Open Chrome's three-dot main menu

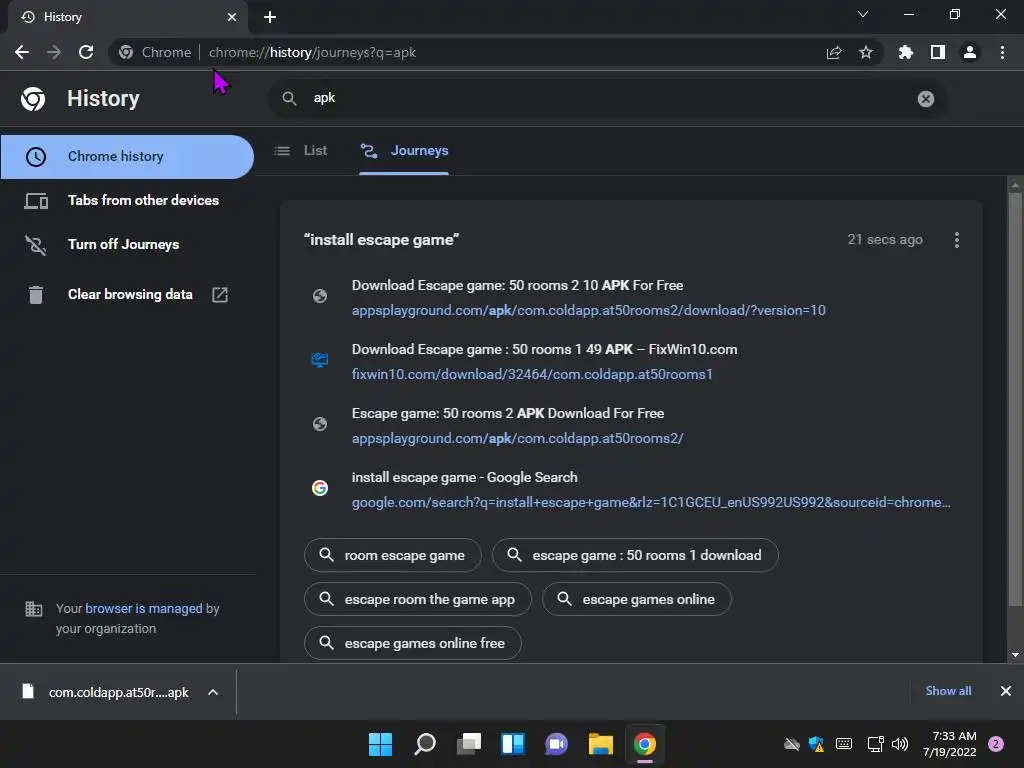(1002, 52)
